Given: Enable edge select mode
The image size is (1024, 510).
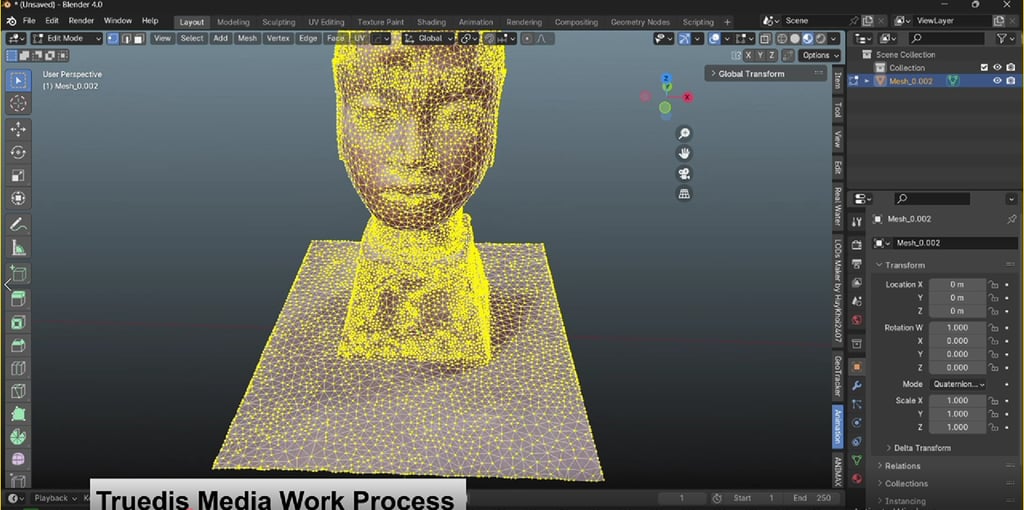Looking at the screenshot, I should pyautogui.click(x=126, y=39).
